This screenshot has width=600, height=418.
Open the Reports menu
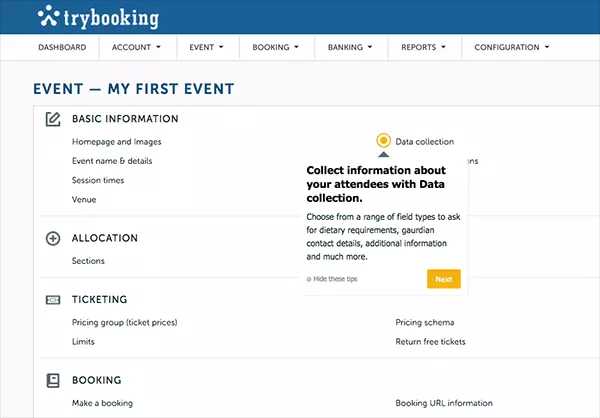click(x=423, y=47)
